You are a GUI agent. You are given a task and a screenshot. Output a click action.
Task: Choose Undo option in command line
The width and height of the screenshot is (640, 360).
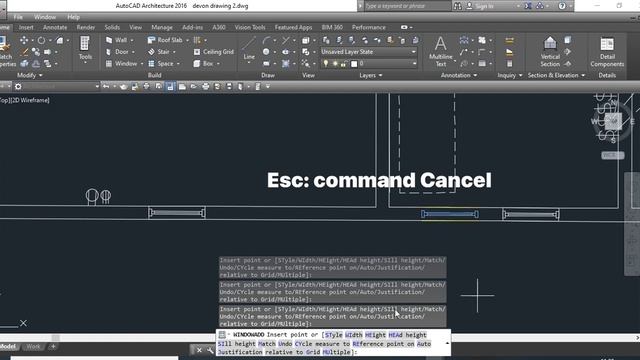285,344
